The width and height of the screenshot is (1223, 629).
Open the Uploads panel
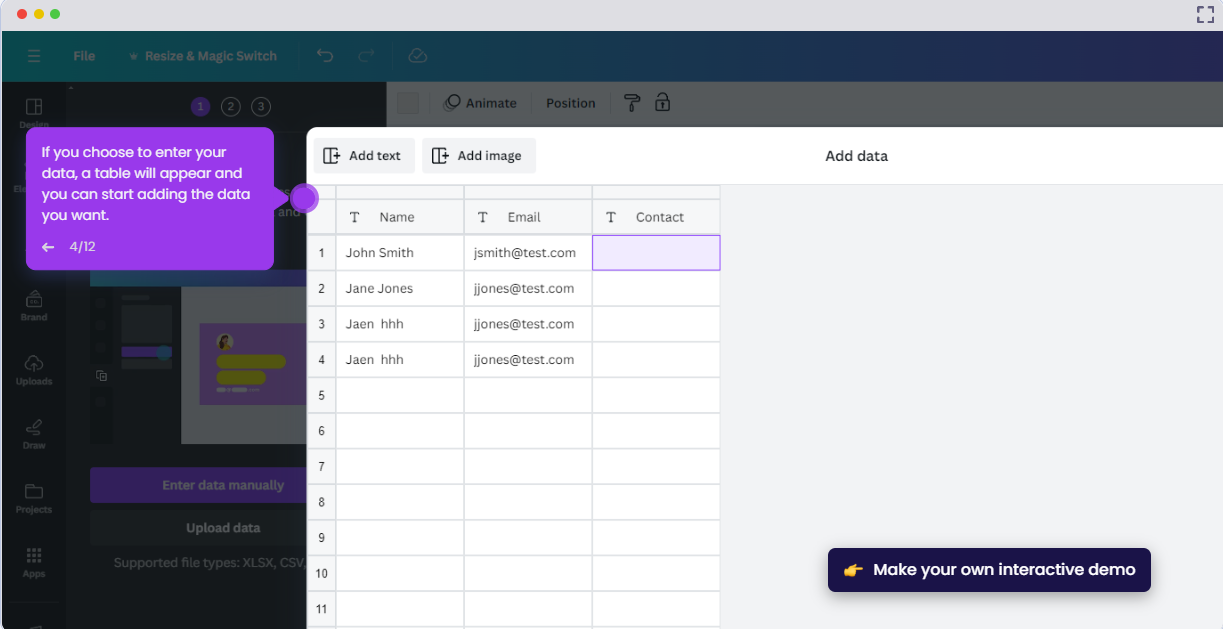tap(33, 369)
